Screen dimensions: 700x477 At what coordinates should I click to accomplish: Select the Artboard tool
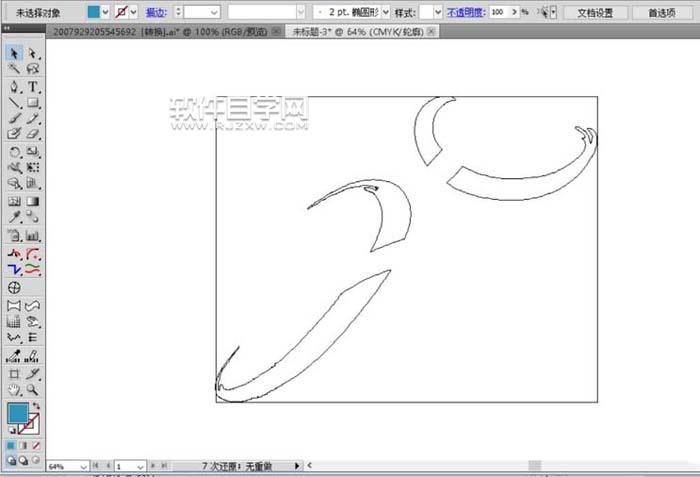click(14, 374)
